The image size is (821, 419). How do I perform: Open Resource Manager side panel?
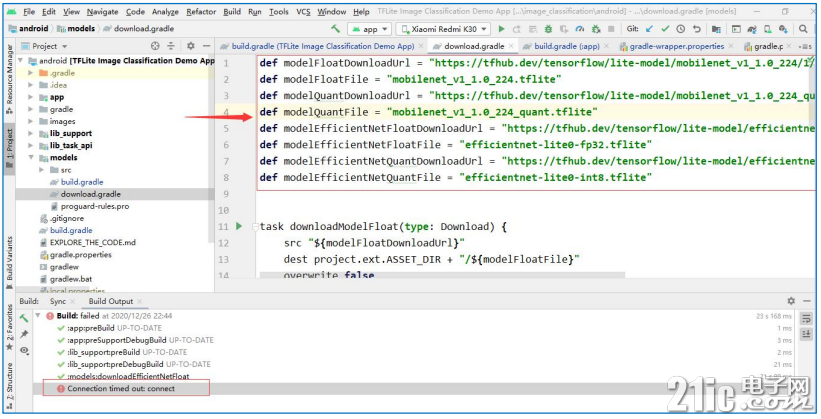(9, 79)
